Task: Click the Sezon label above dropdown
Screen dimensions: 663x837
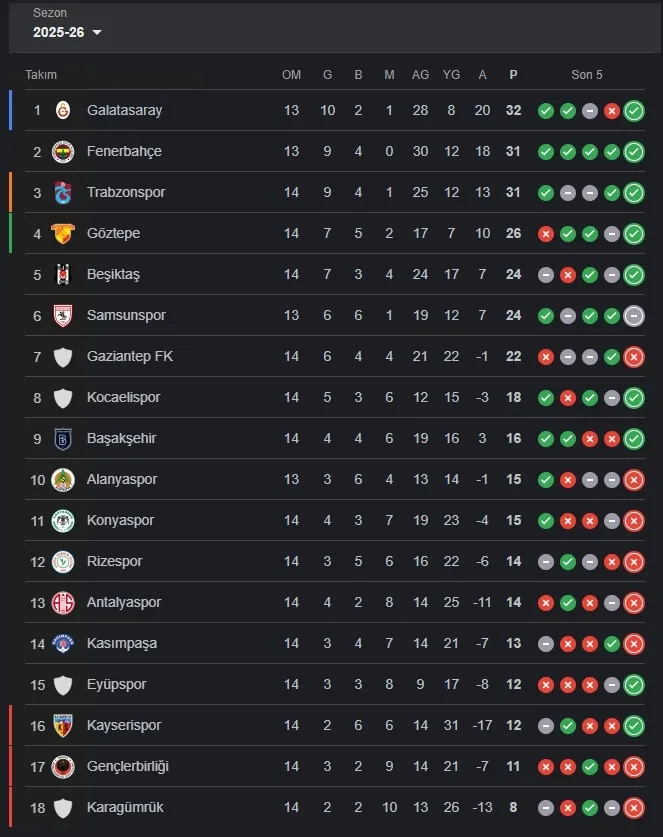Action: pos(49,14)
